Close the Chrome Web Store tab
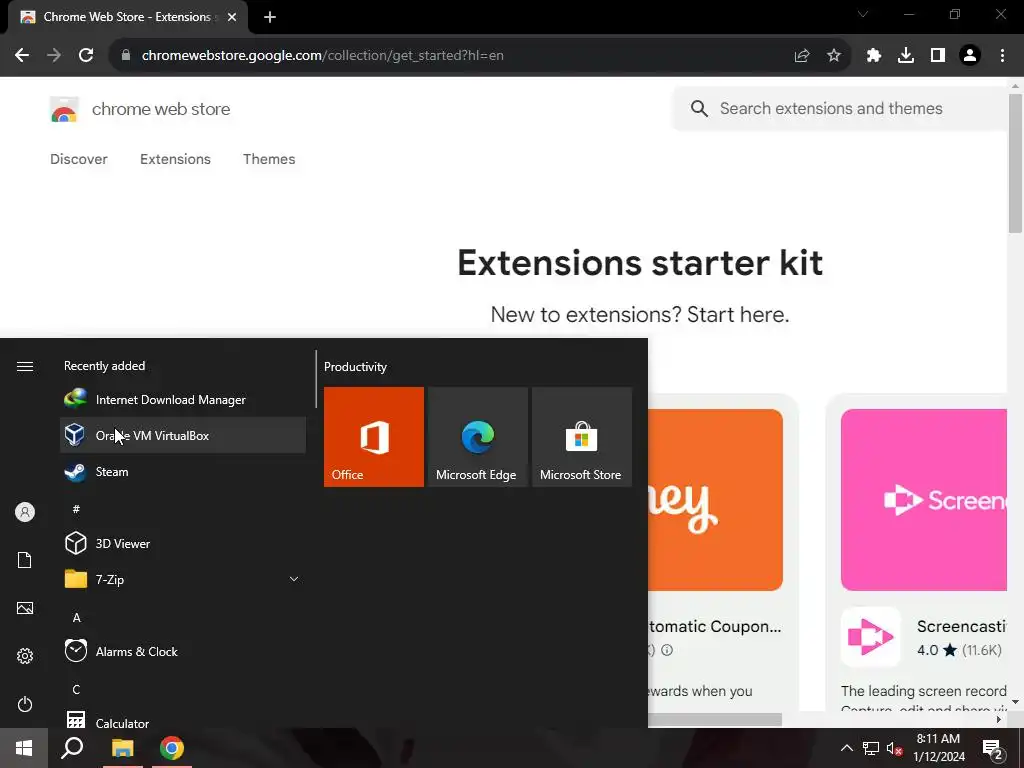 coord(232,17)
